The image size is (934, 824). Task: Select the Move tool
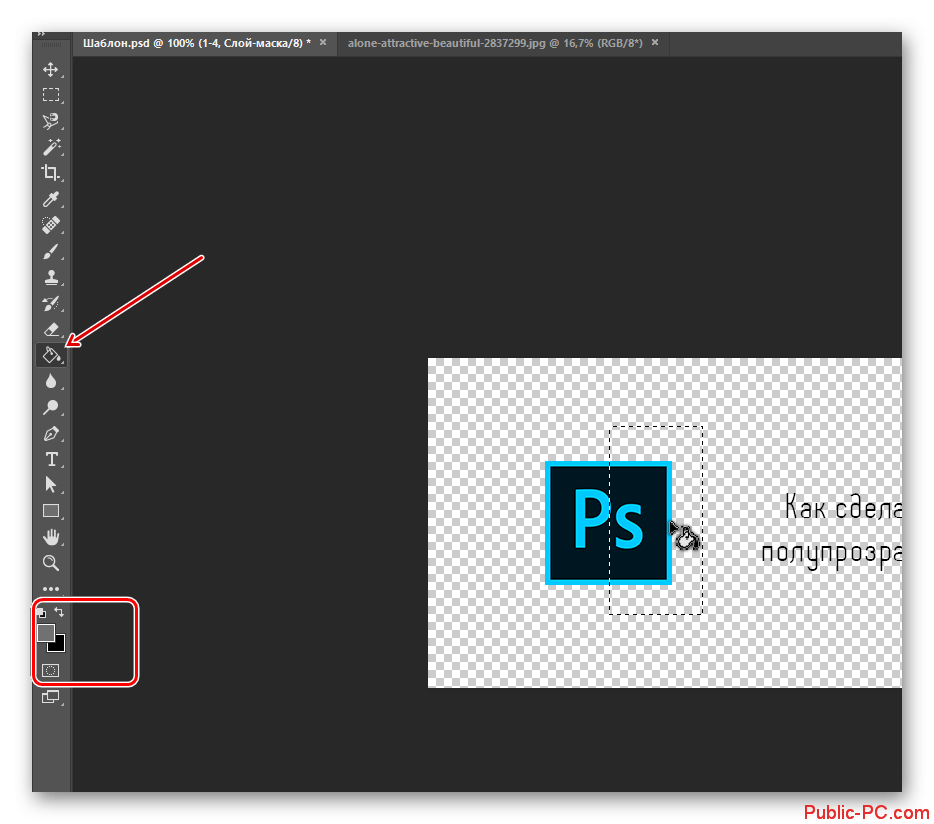click(x=50, y=70)
